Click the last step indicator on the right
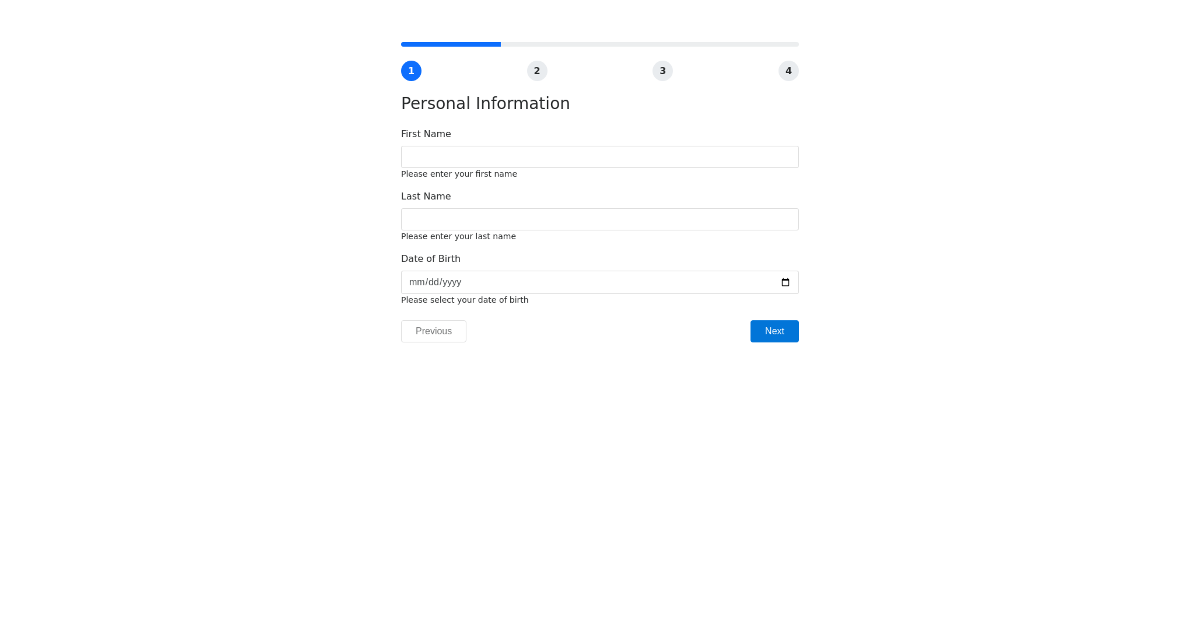The width and height of the screenshot is (1200, 630). coord(789,71)
